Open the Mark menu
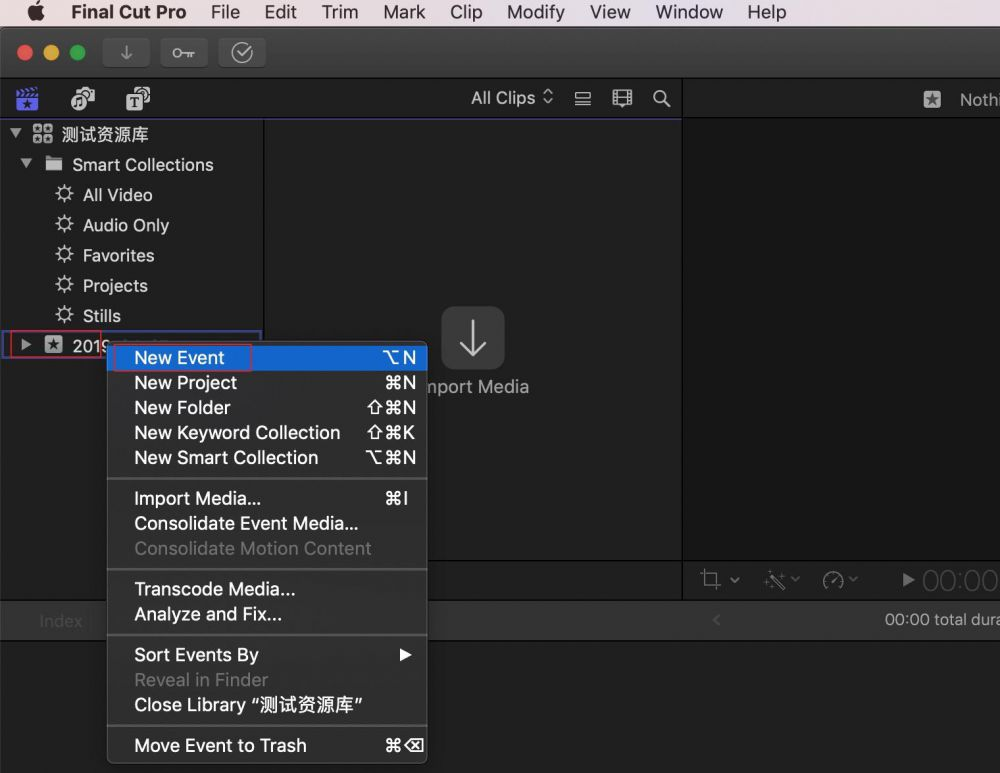This screenshot has height=773, width=1000. point(404,12)
